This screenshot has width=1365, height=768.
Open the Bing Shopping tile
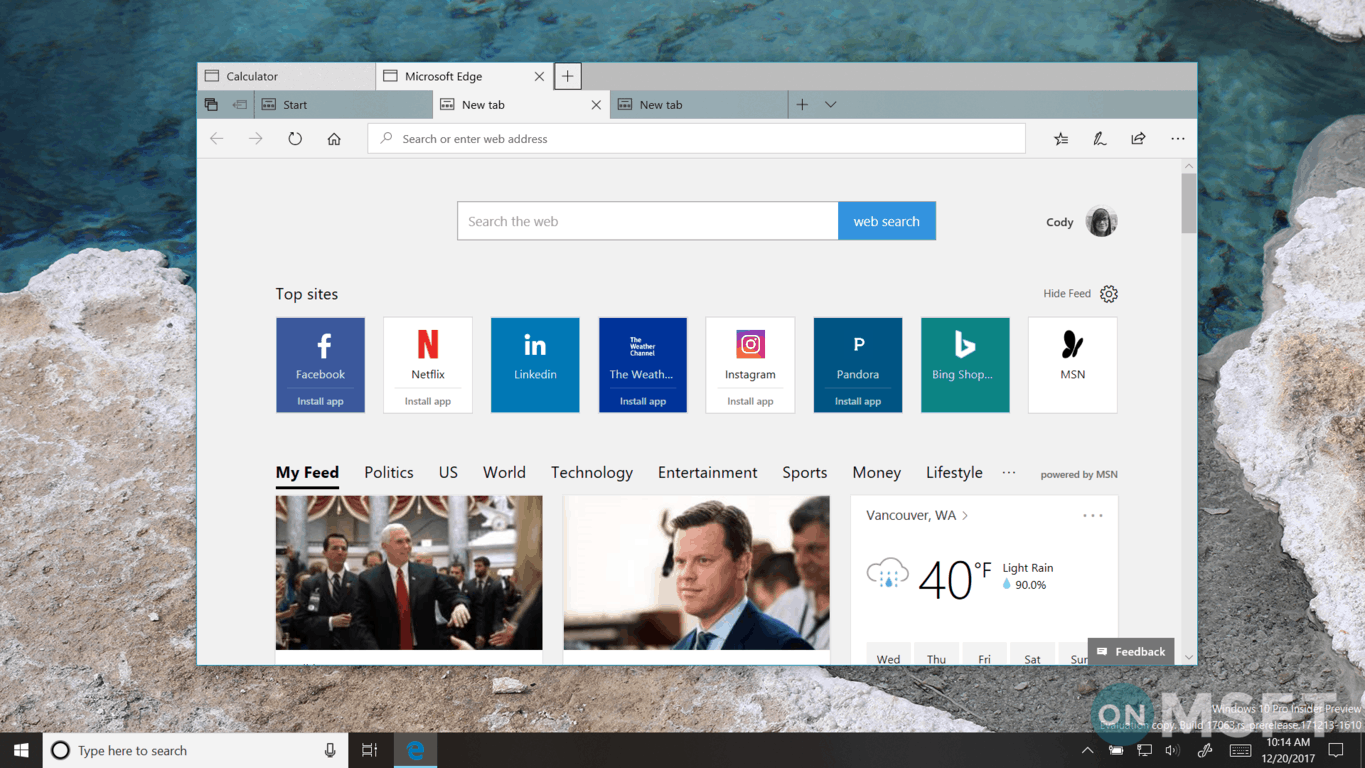pos(965,365)
